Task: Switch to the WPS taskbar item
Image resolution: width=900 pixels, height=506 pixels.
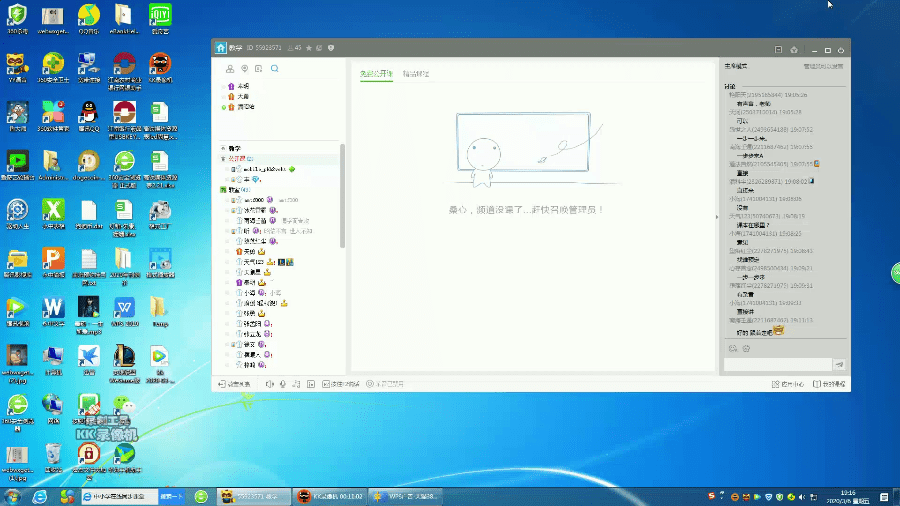Action: [x=406, y=496]
